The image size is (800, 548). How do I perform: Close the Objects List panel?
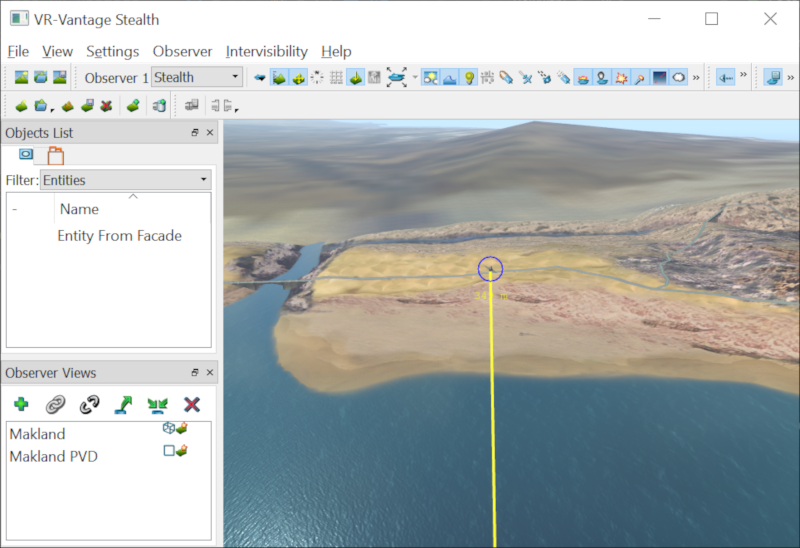click(x=210, y=132)
